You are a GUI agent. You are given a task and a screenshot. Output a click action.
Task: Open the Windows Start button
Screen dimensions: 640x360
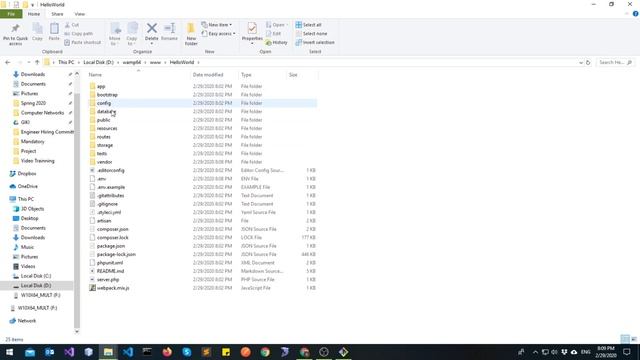tap(9, 352)
